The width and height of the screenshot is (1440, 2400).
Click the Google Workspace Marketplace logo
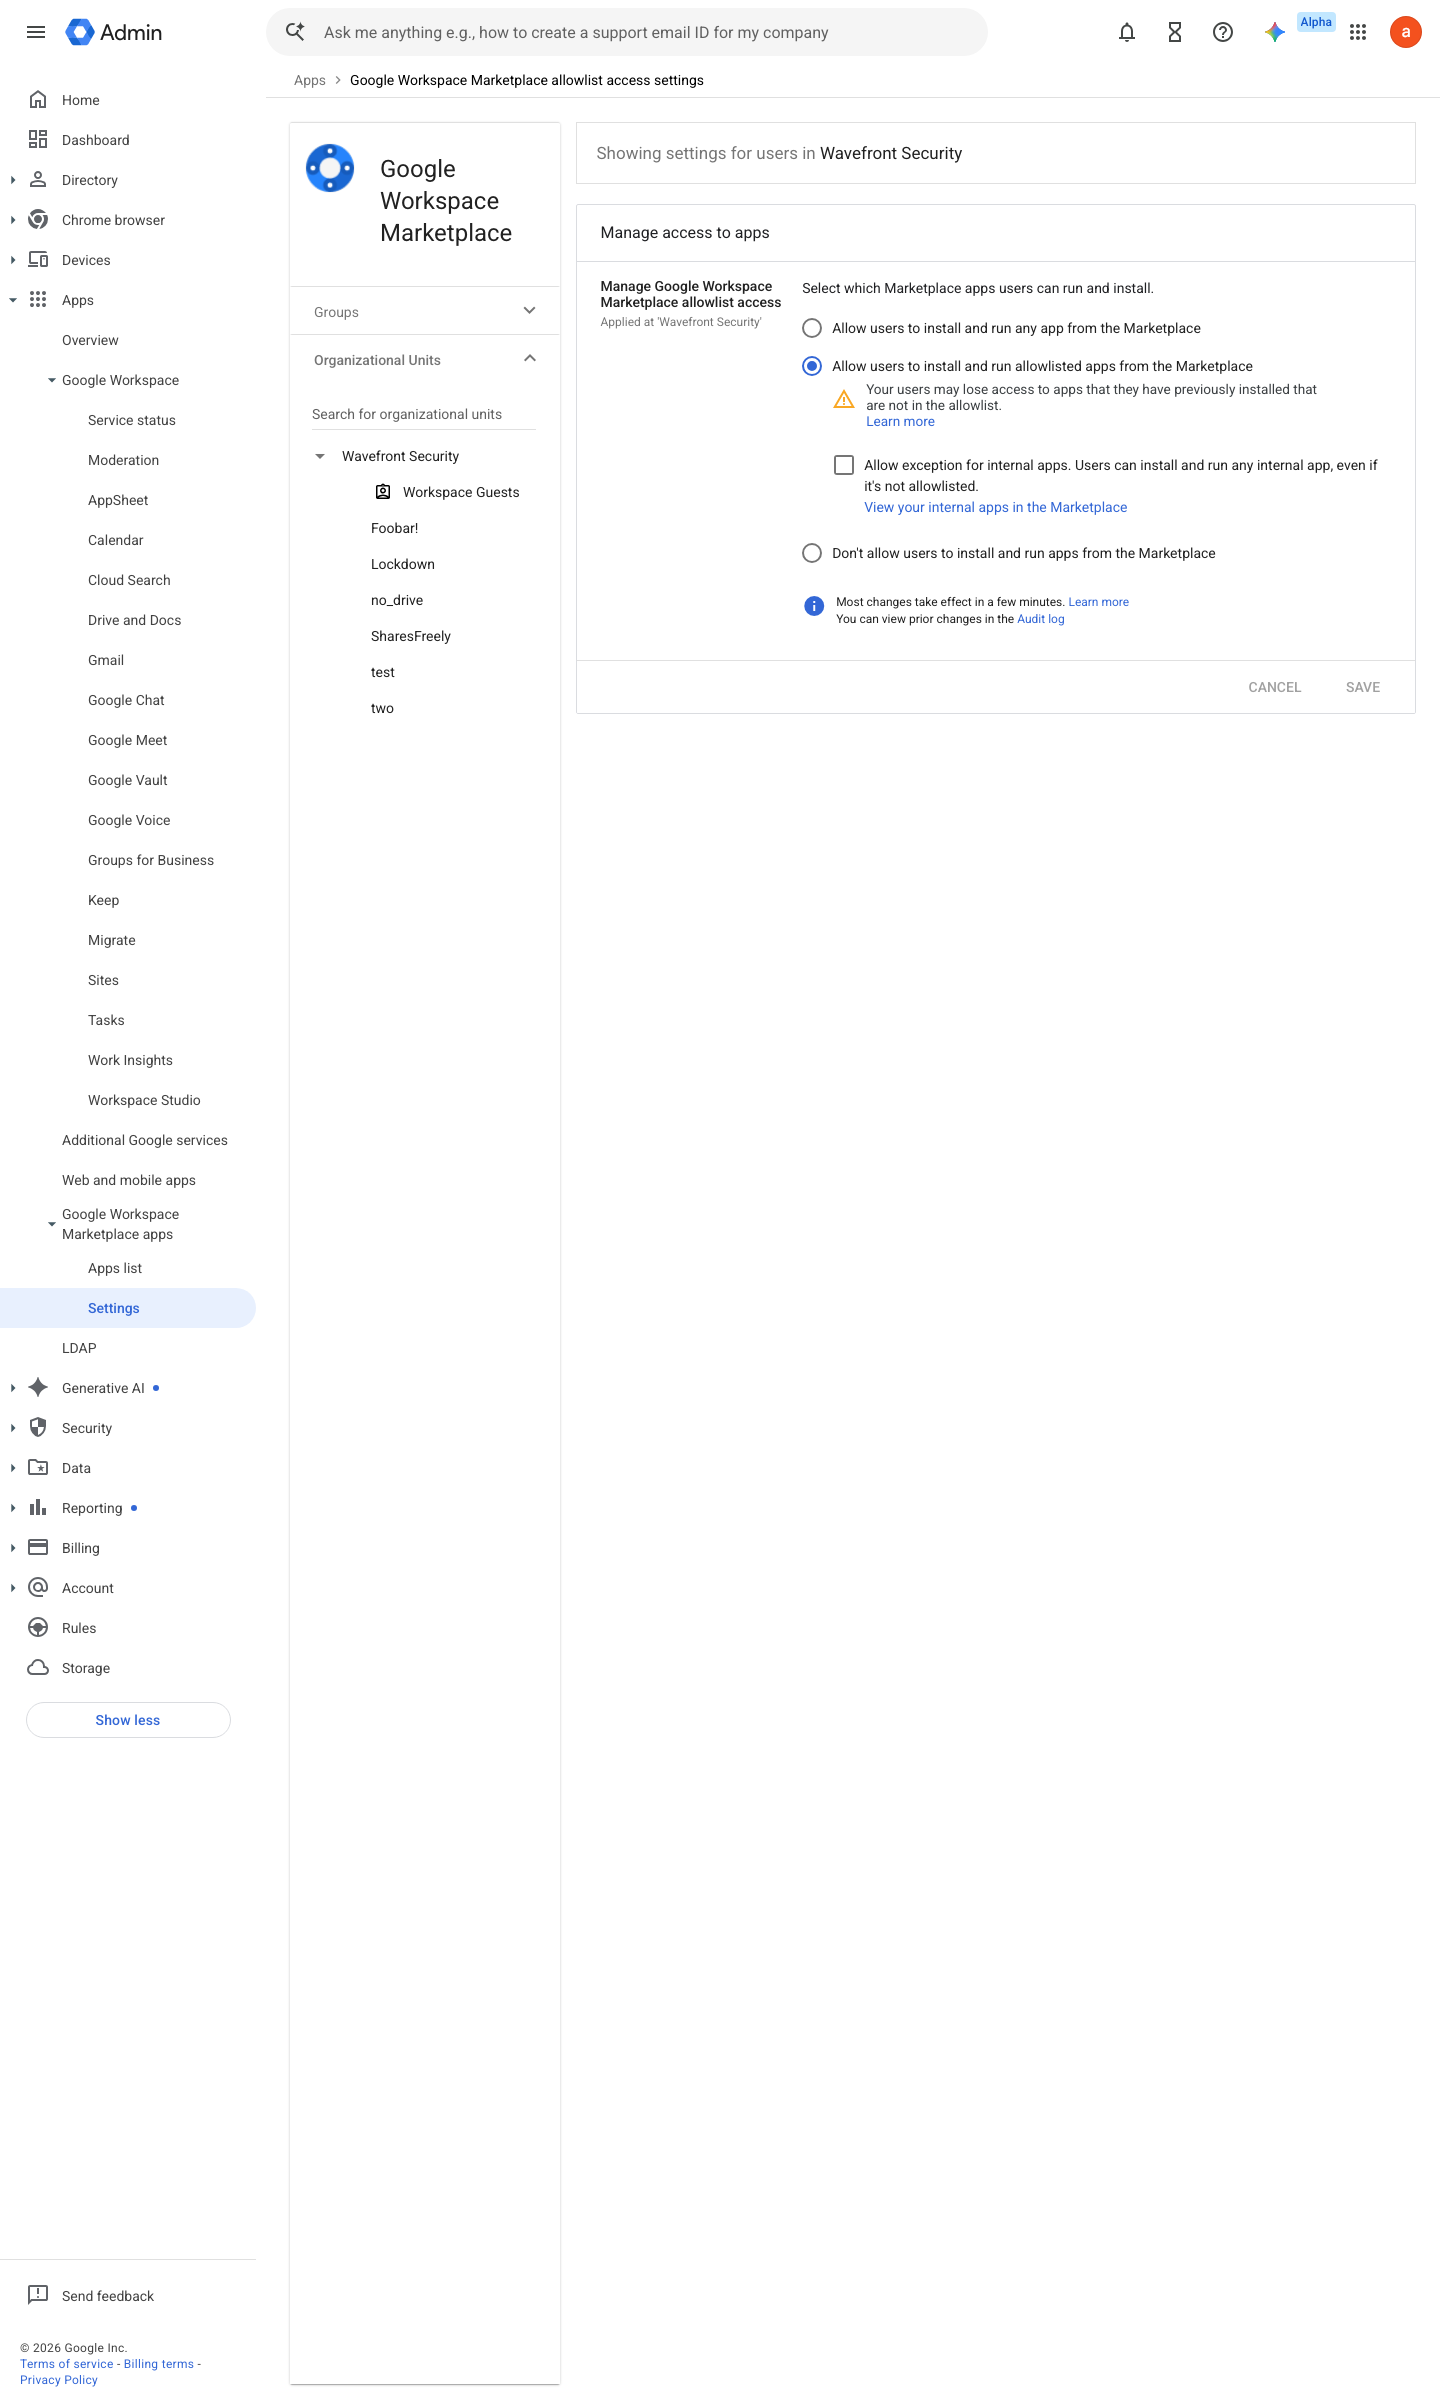(330, 169)
